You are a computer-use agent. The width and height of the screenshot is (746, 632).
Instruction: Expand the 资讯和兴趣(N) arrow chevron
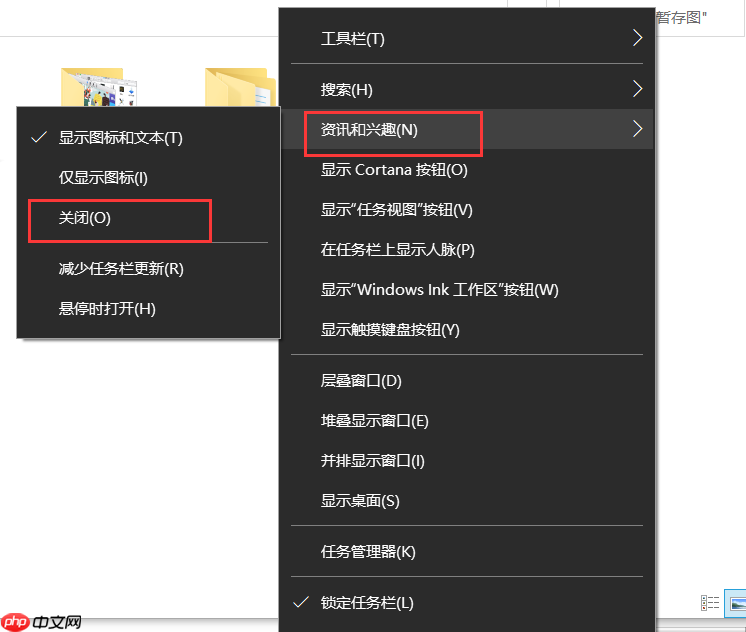click(x=638, y=128)
